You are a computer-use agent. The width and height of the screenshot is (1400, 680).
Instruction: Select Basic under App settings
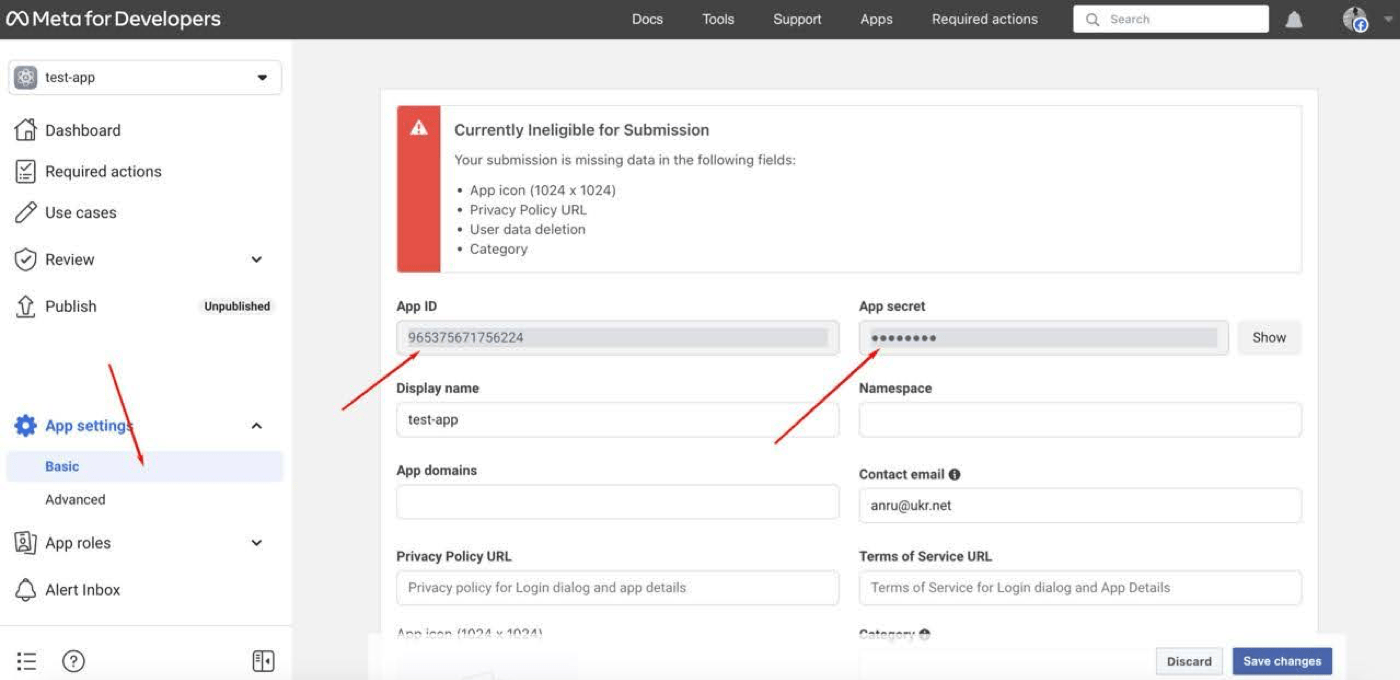145,466
